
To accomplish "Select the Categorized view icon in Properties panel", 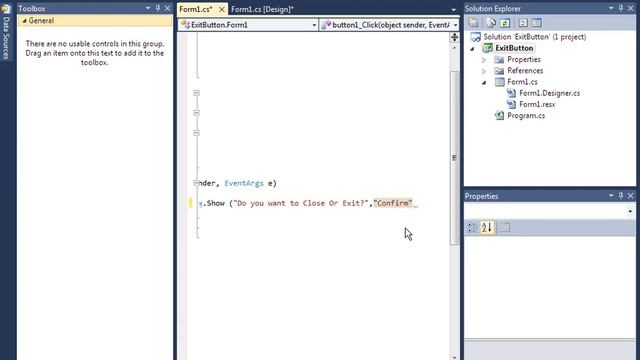I will pyautogui.click(x=472, y=227).
